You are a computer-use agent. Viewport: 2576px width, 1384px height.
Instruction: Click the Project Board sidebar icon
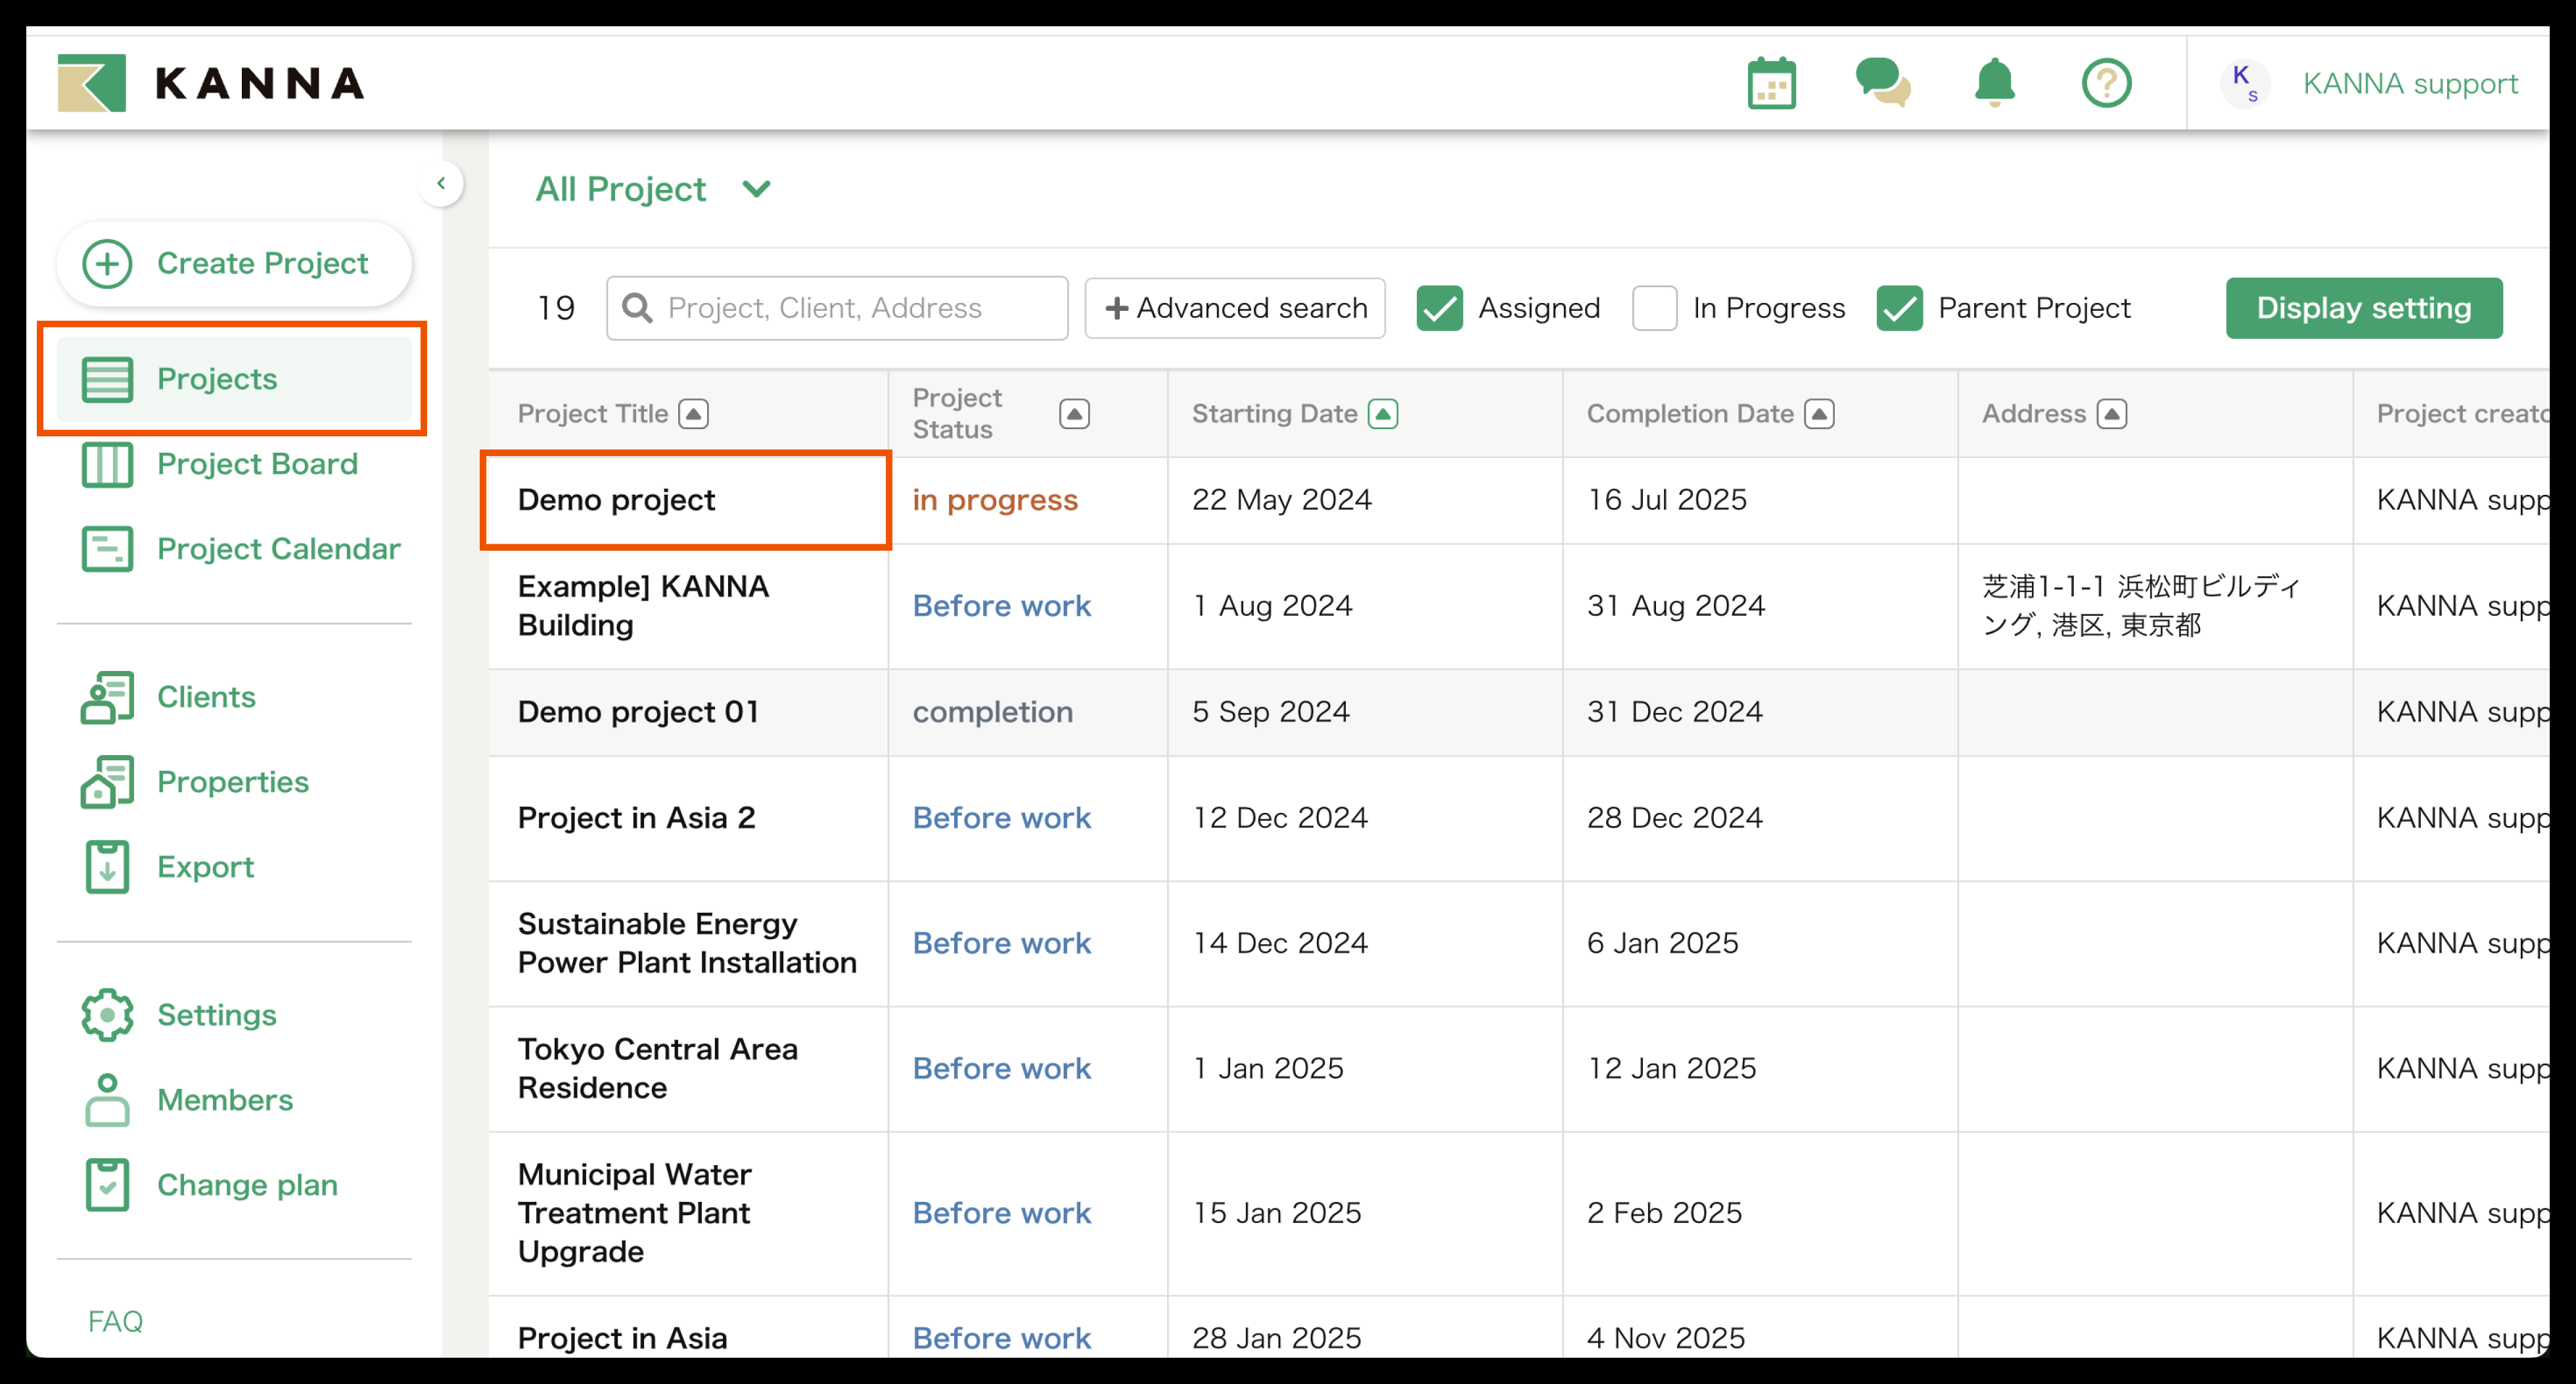[107, 464]
